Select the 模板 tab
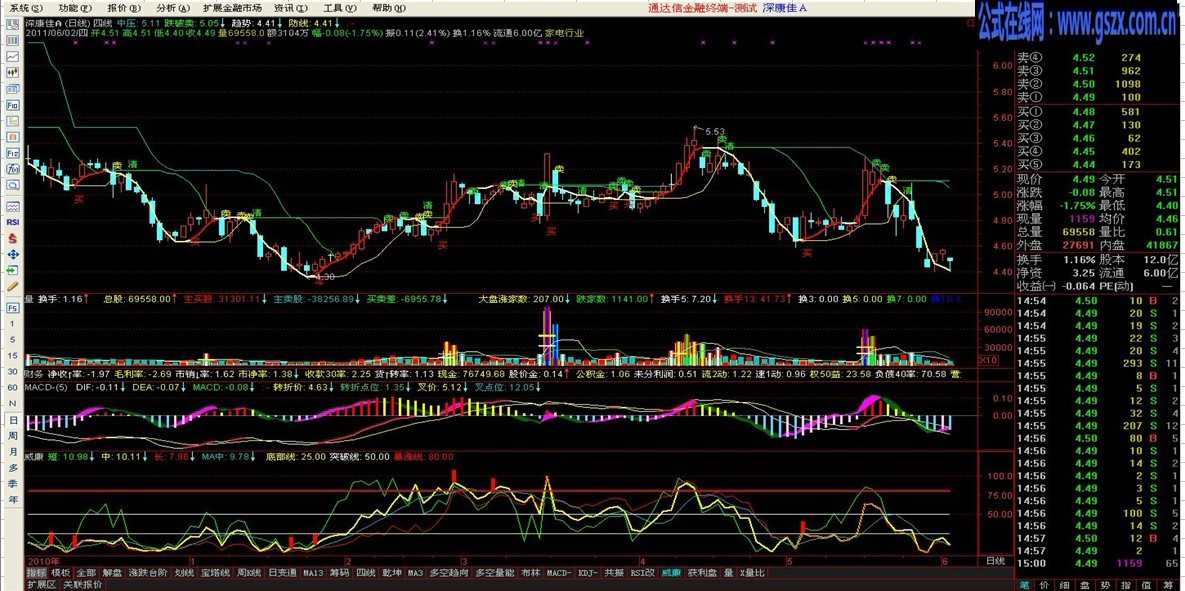Screen dimensions: 1185x591 pos(61,572)
